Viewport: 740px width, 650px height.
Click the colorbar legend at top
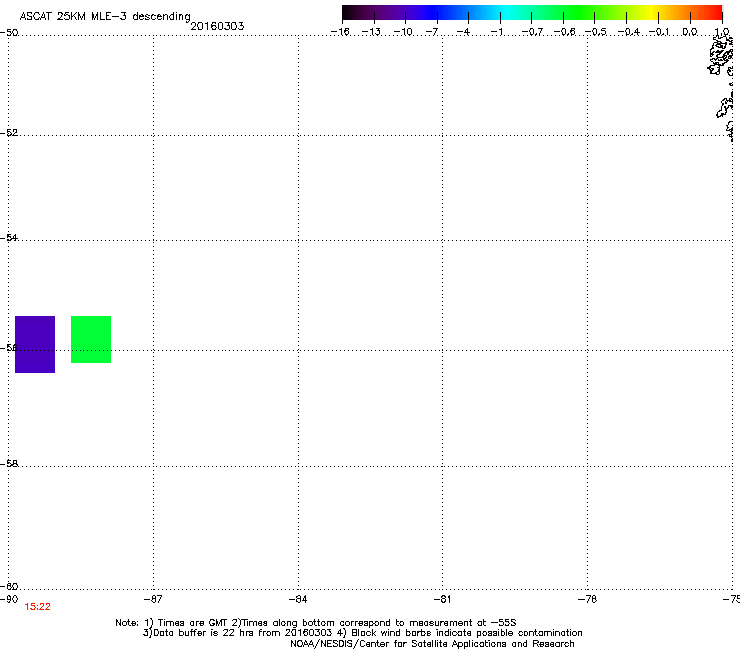pos(532,13)
